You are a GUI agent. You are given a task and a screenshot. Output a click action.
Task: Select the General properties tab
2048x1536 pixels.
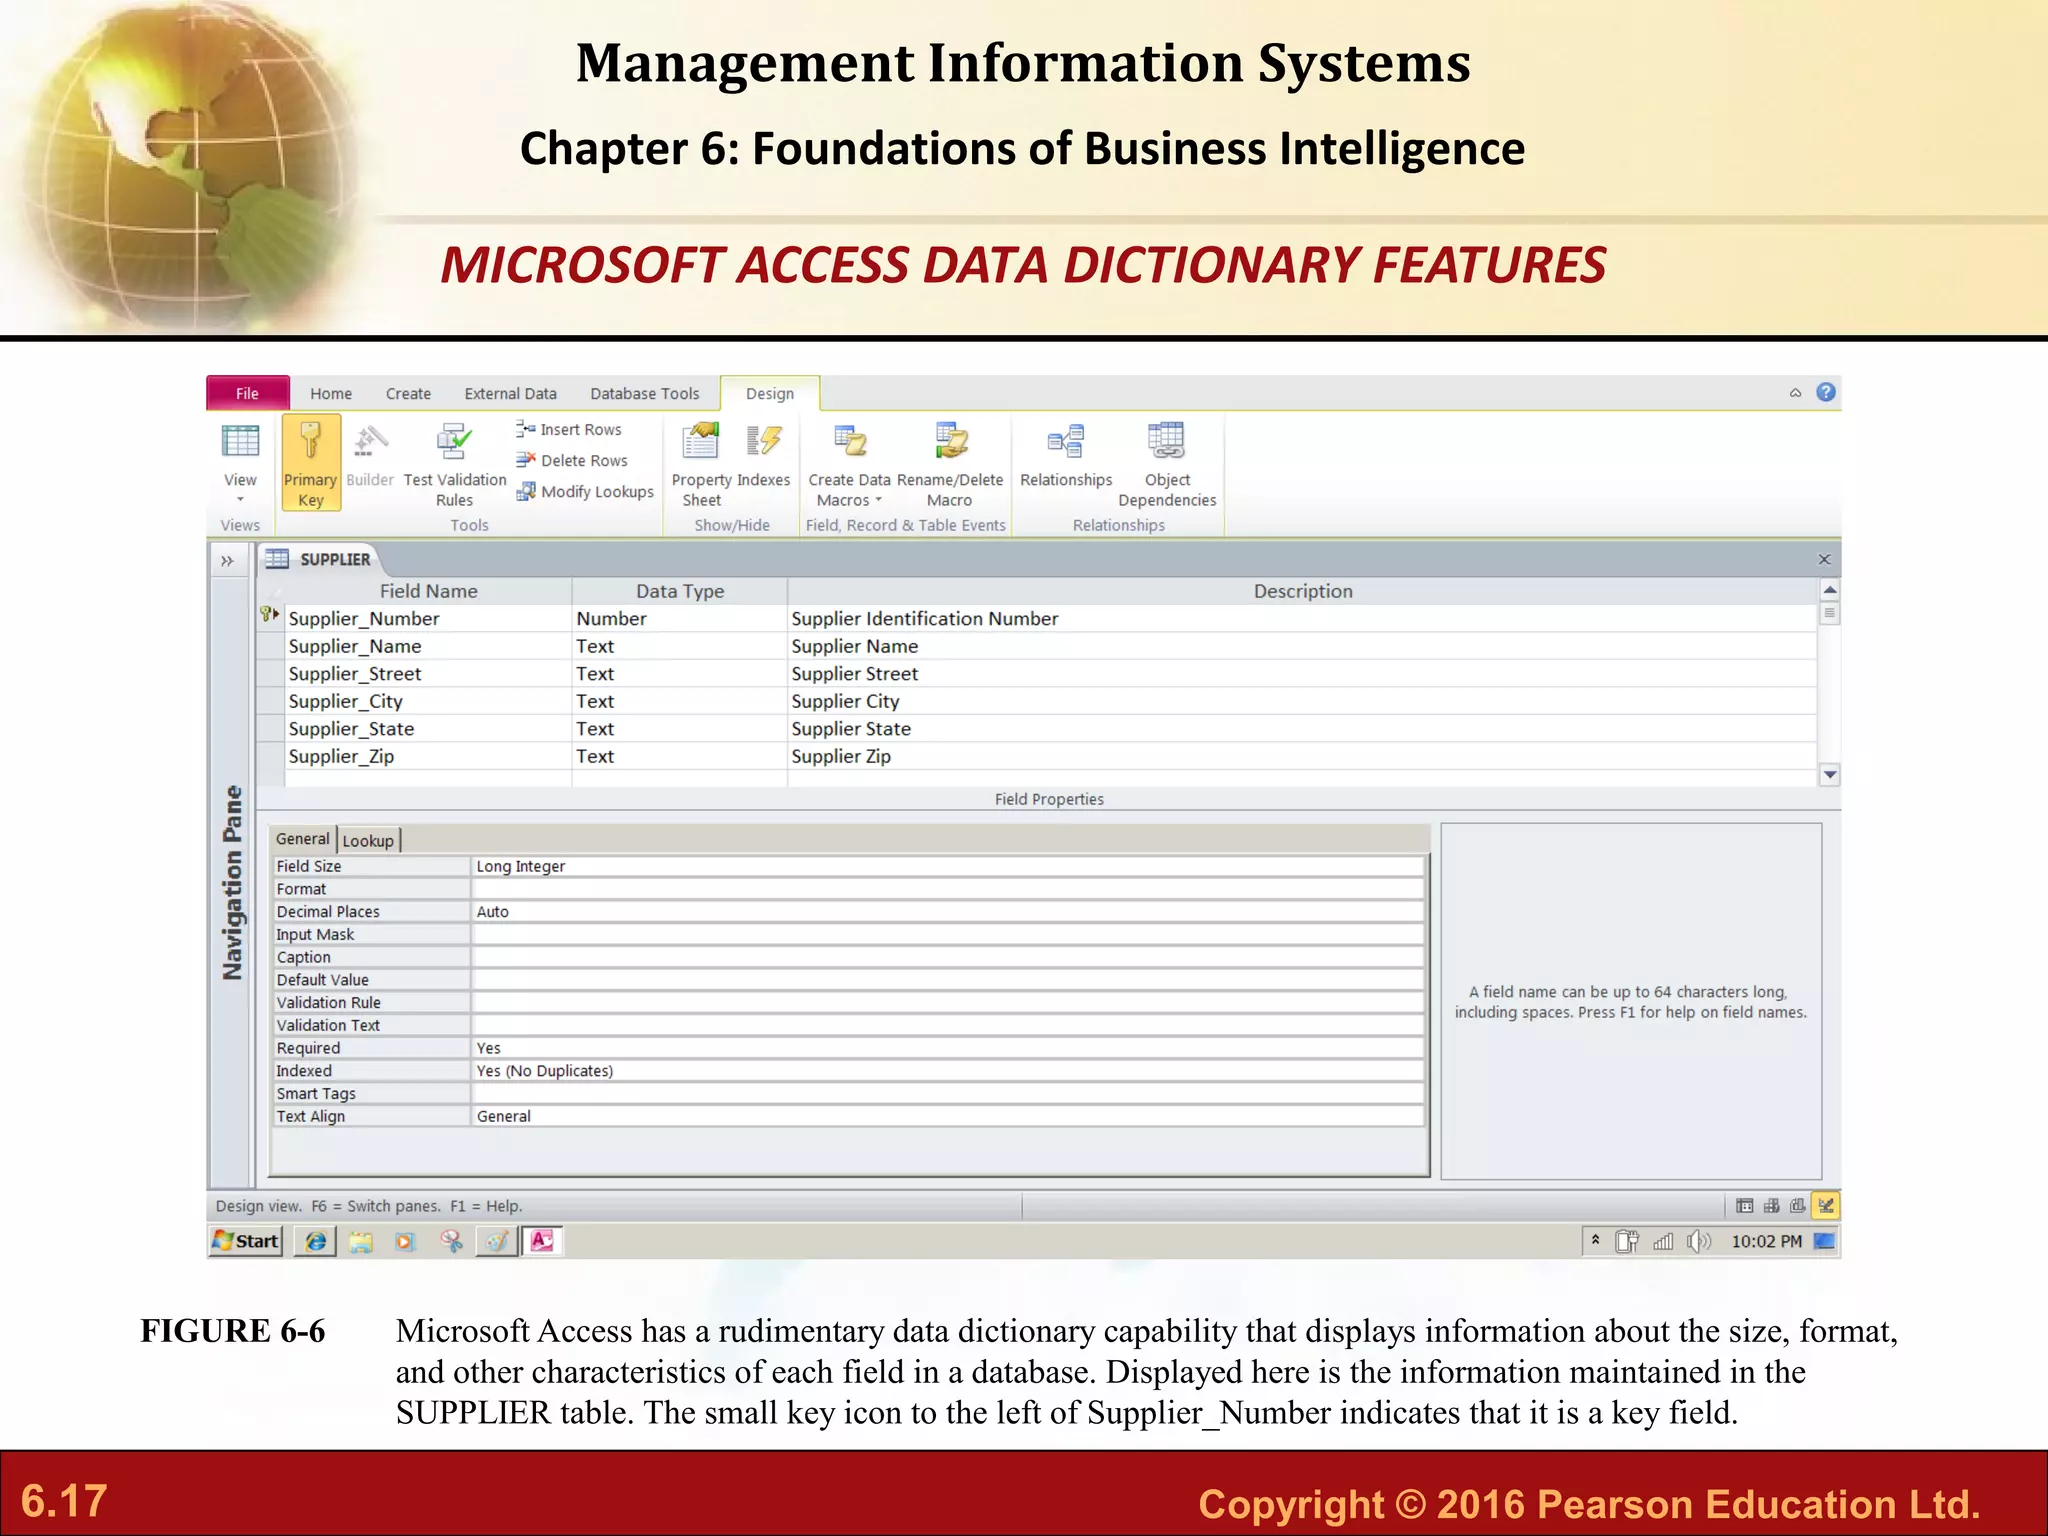[x=302, y=839]
